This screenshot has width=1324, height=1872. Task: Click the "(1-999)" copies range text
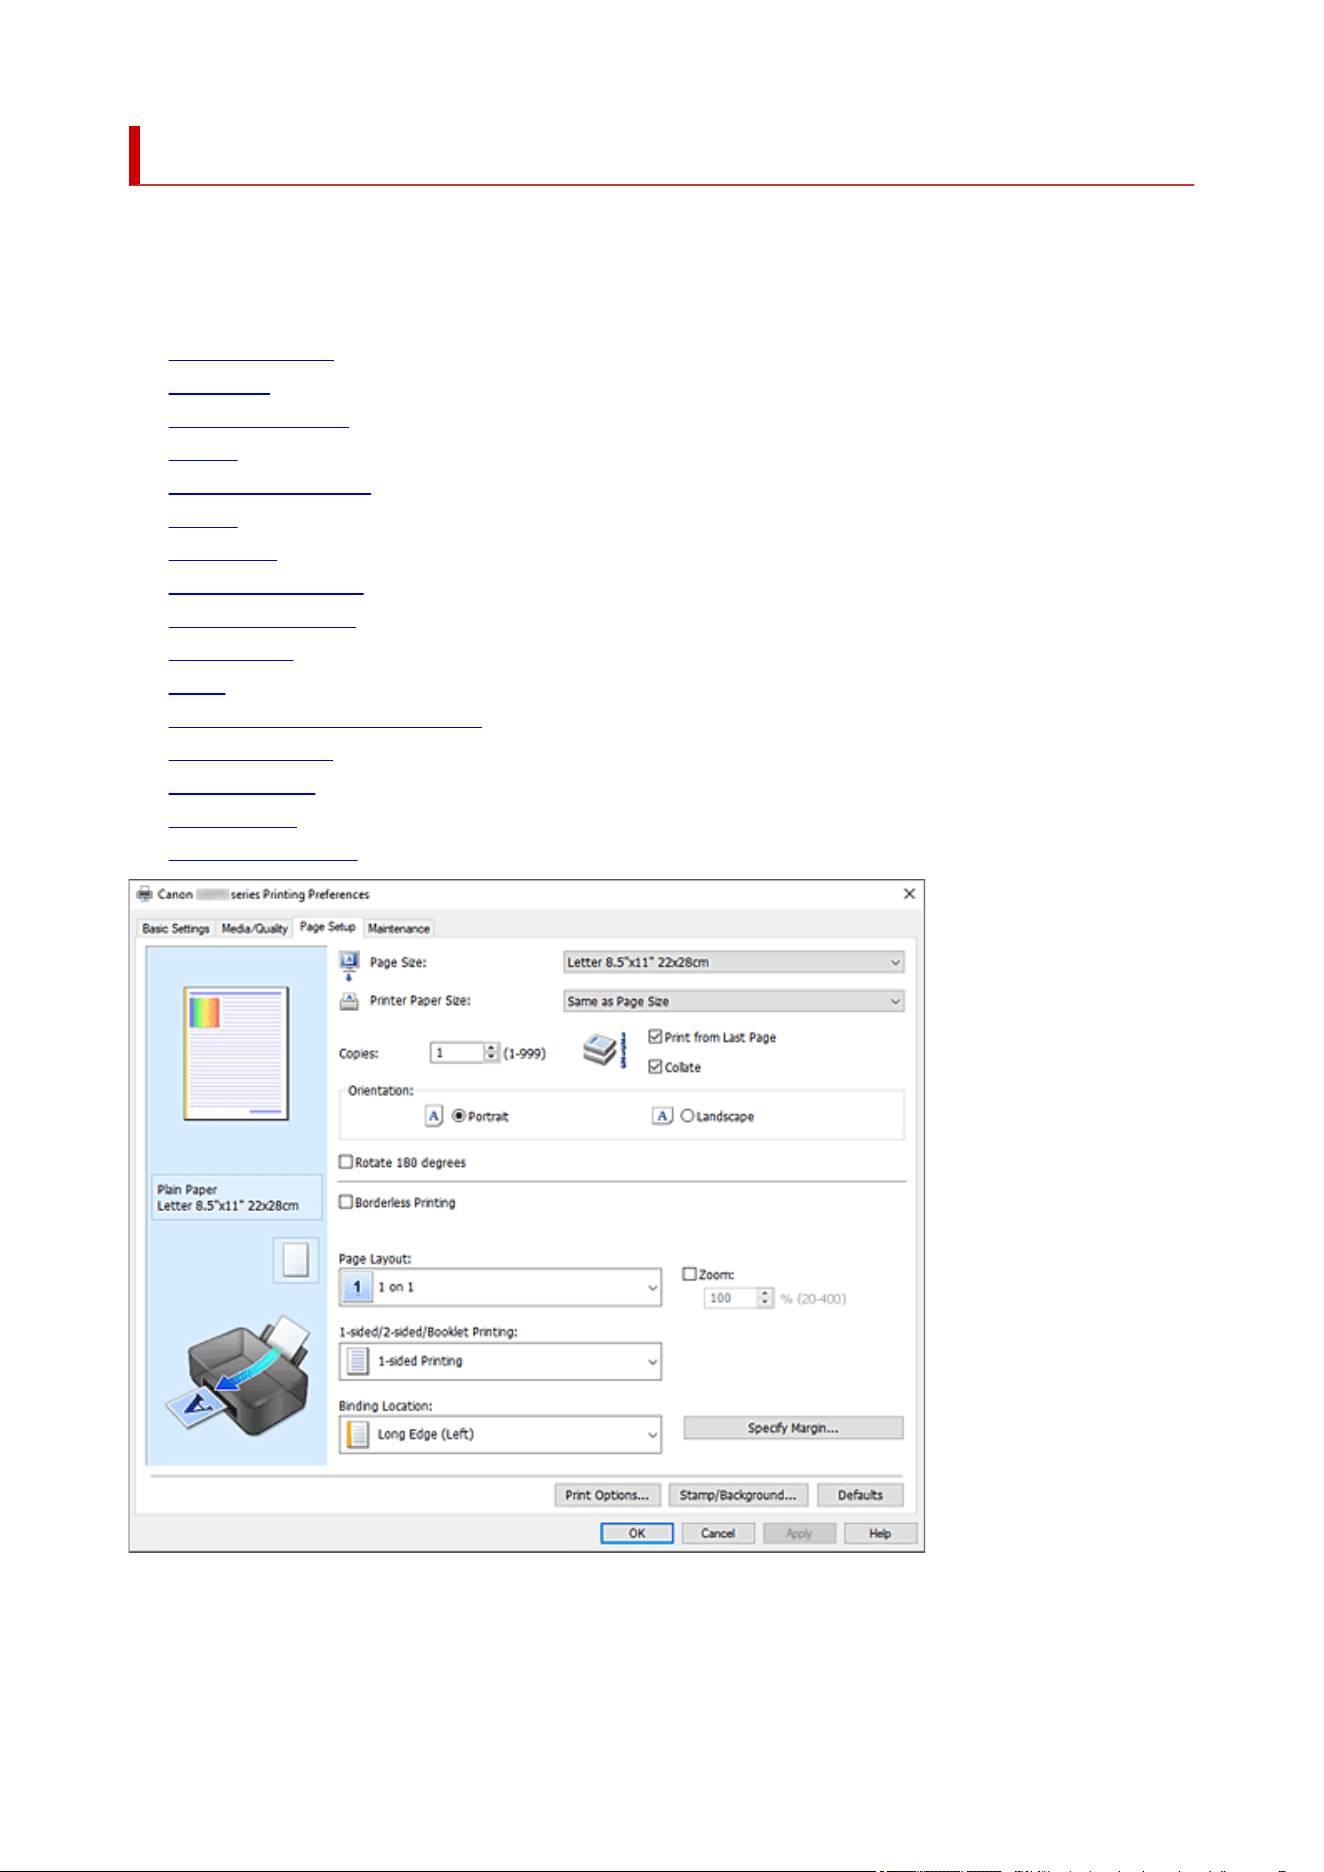(x=524, y=1053)
